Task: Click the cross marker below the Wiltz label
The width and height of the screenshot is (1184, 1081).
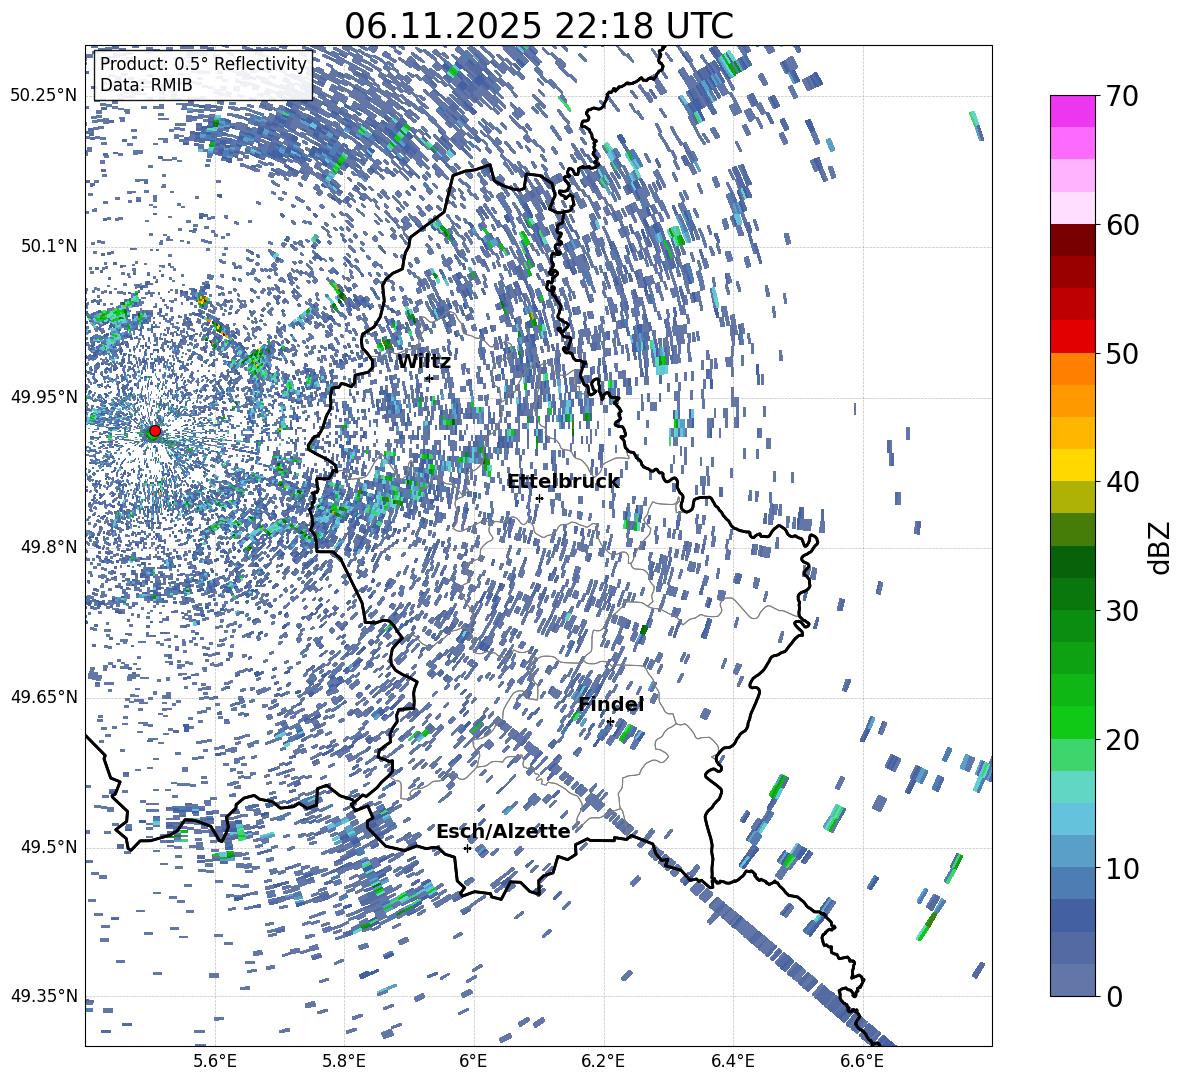Action: [x=429, y=378]
